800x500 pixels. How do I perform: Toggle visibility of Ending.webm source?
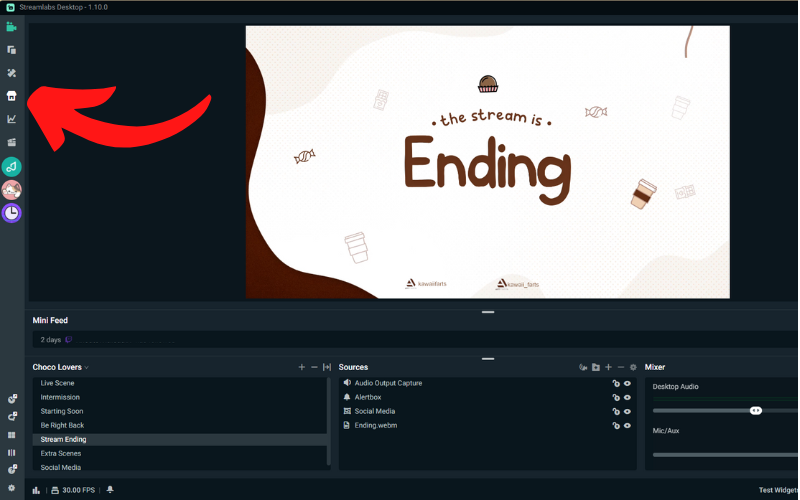pyautogui.click(x=627, y=425)
